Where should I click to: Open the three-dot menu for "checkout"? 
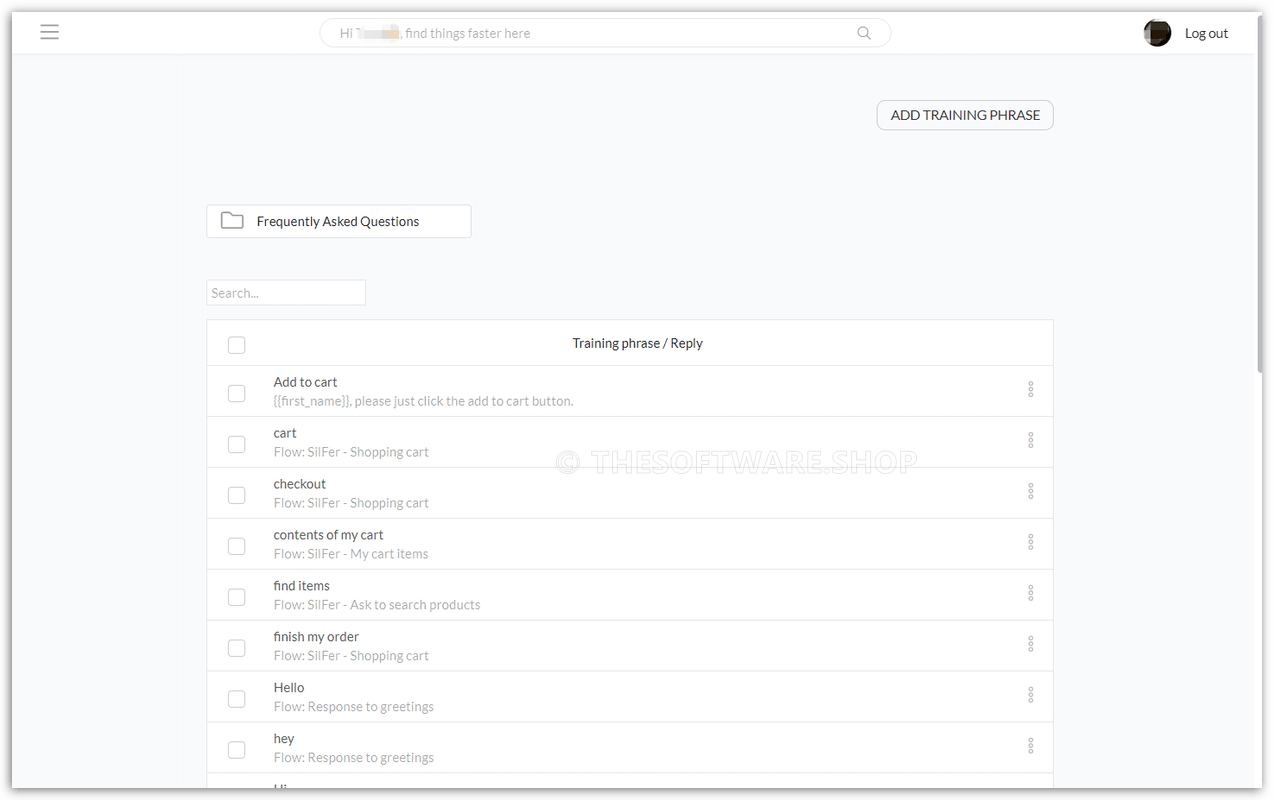pyautogui.click(x=1031, y=491)
